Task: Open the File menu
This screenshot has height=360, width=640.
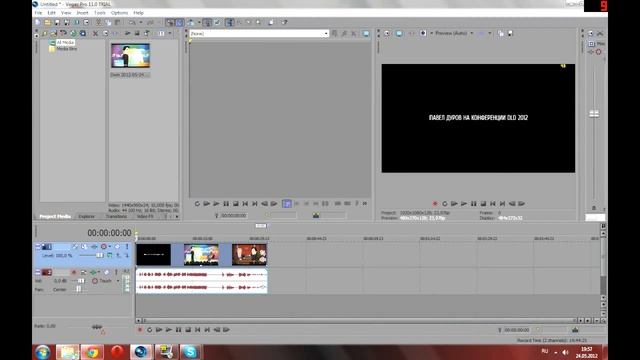Action: [38, 13]
